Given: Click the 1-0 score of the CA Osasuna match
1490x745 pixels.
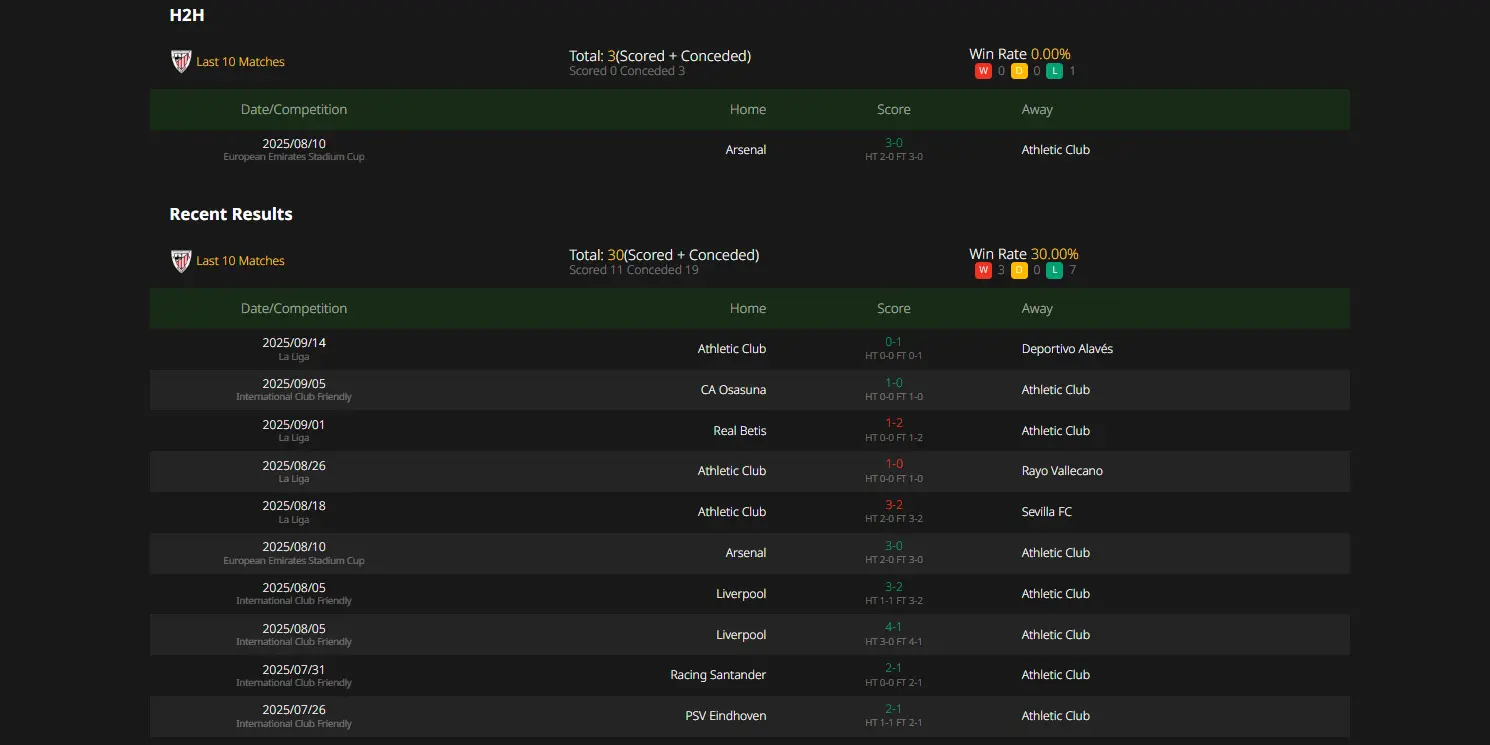Looking at the screenshot, I should (x=894, y=383).
